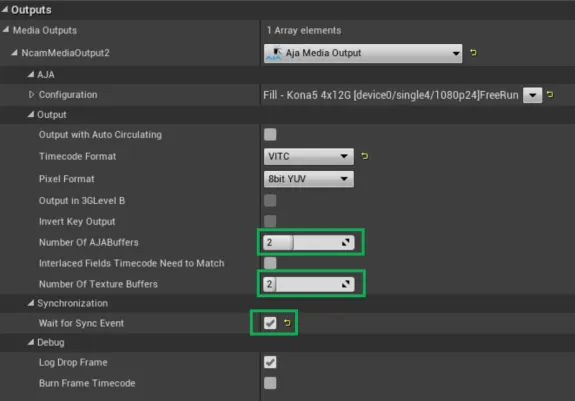Screen dimensions: 575x401
Task: Click Interlaced Fields Timecode Need to Match label
Action: click(131, 264)
